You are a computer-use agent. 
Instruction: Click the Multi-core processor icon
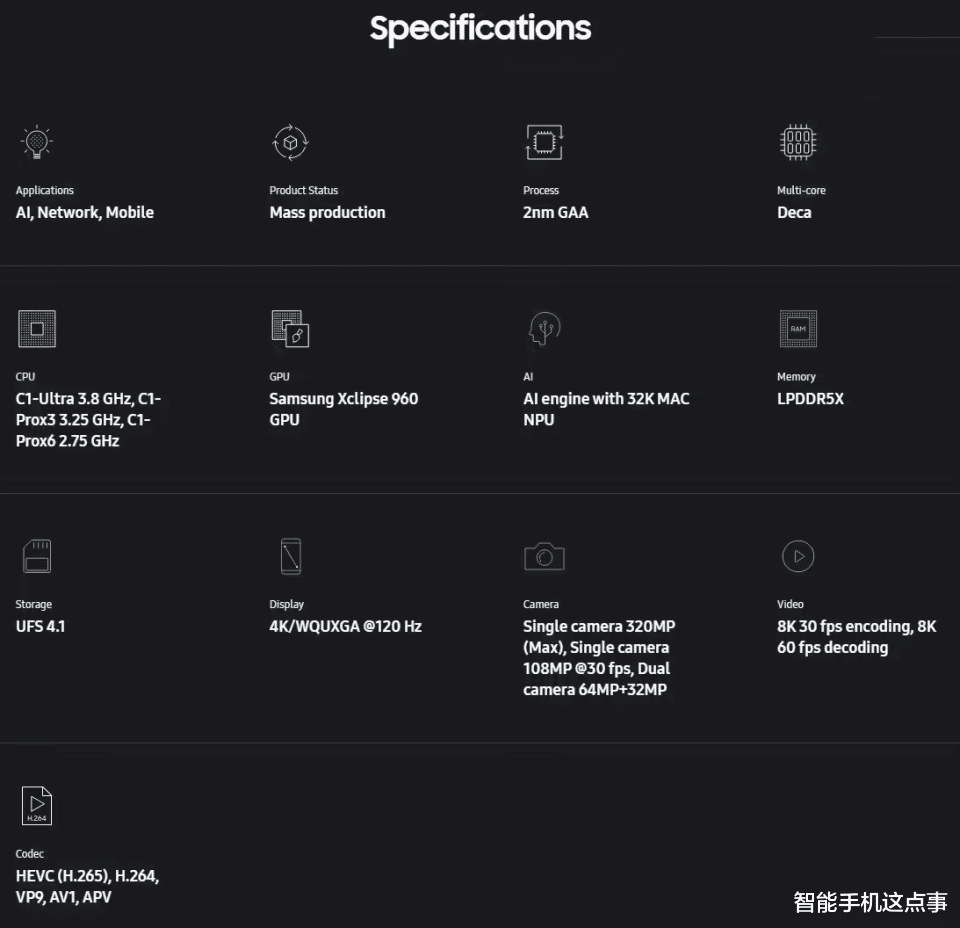pyautogui.click(x=798, y=142)
